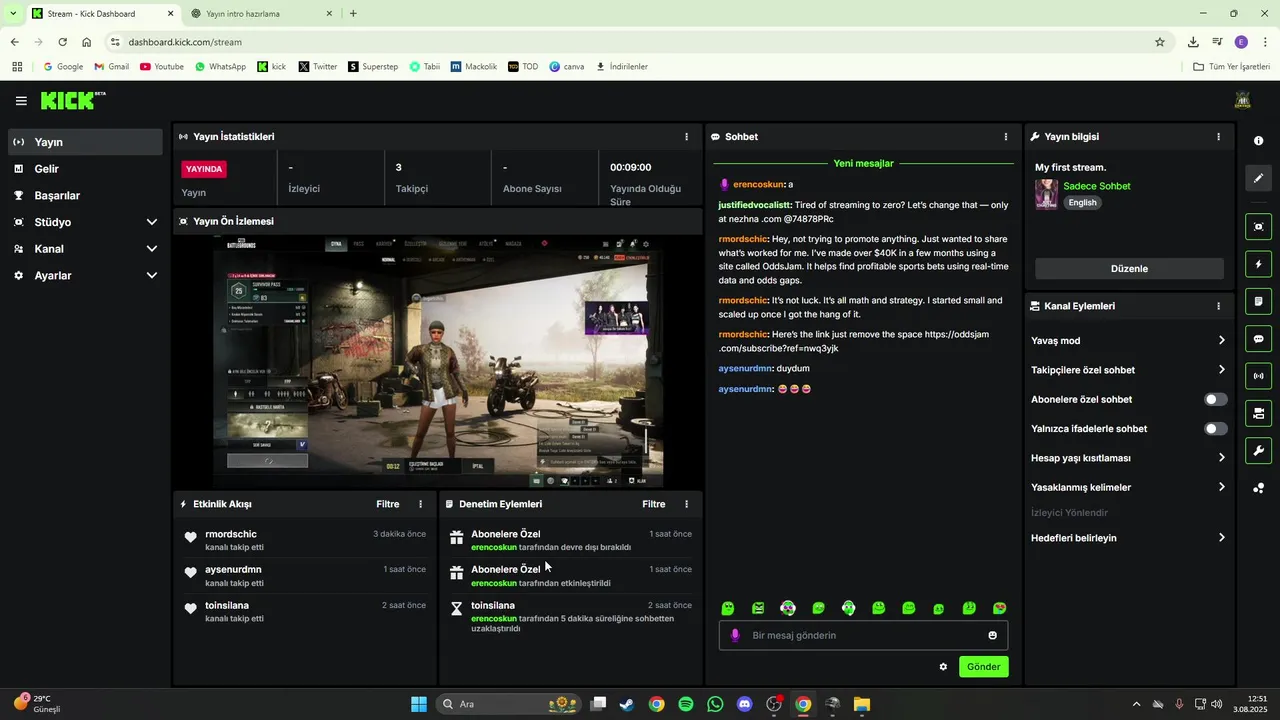Image resolution: width=1280 pixels, height=720 pixels.
Task: Click the video camera icon in right sidebar
Action: (1258, 413)
